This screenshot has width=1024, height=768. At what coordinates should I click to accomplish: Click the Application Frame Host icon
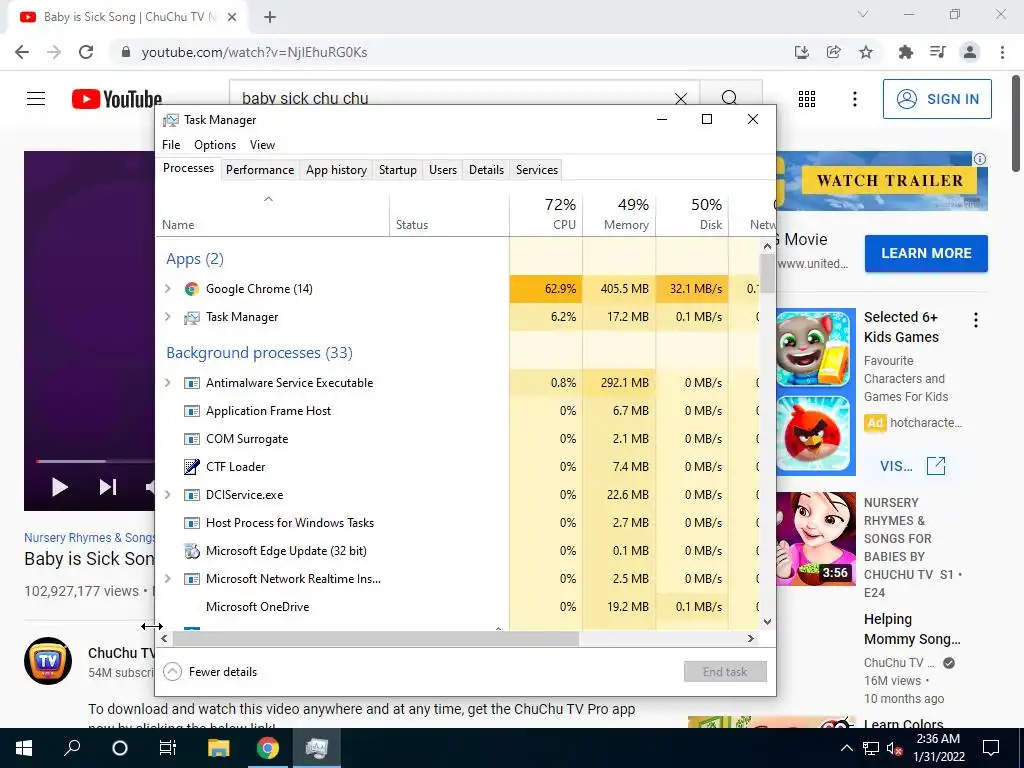(191, 411)
